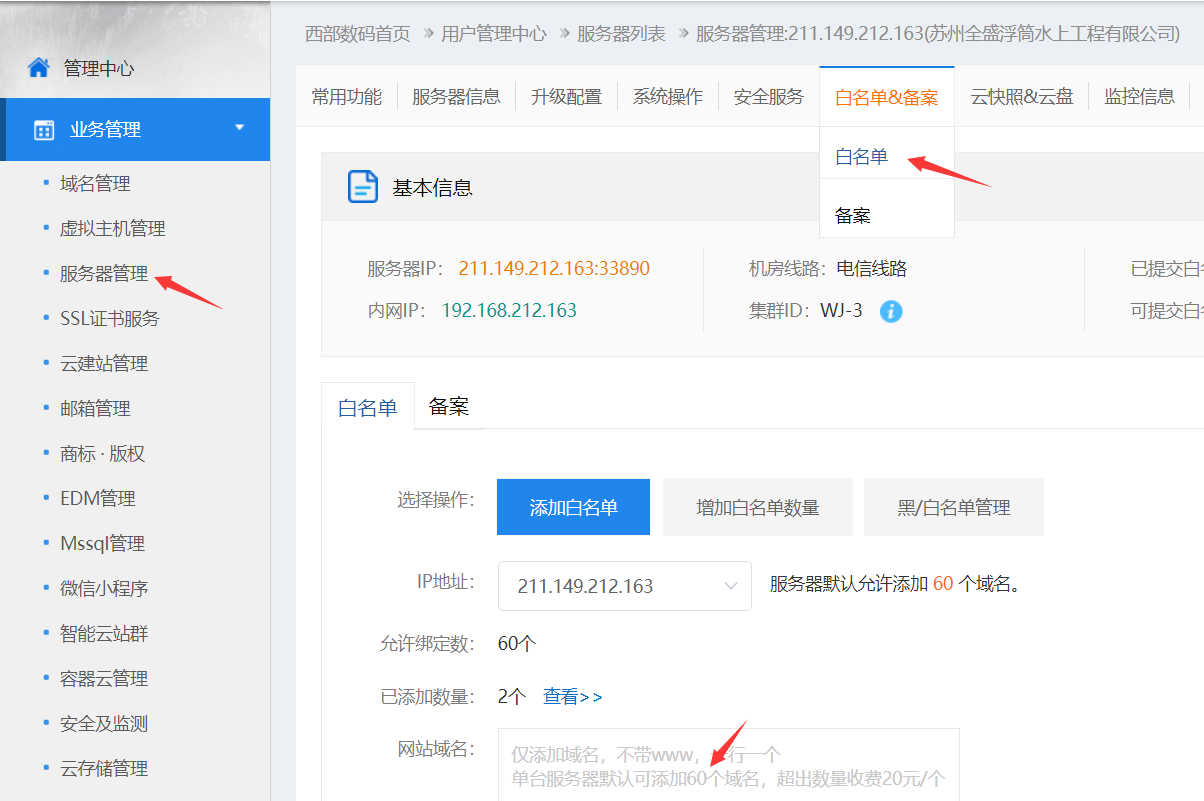Viewport: 1204px width, 801px height.
Task: Click the 业务管理 calendar grid icon
Action: (x=44, y=130)
